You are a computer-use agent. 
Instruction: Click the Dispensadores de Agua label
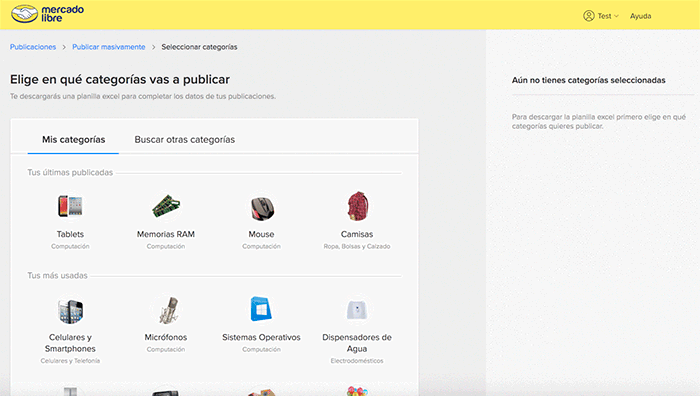pos(357,343)
